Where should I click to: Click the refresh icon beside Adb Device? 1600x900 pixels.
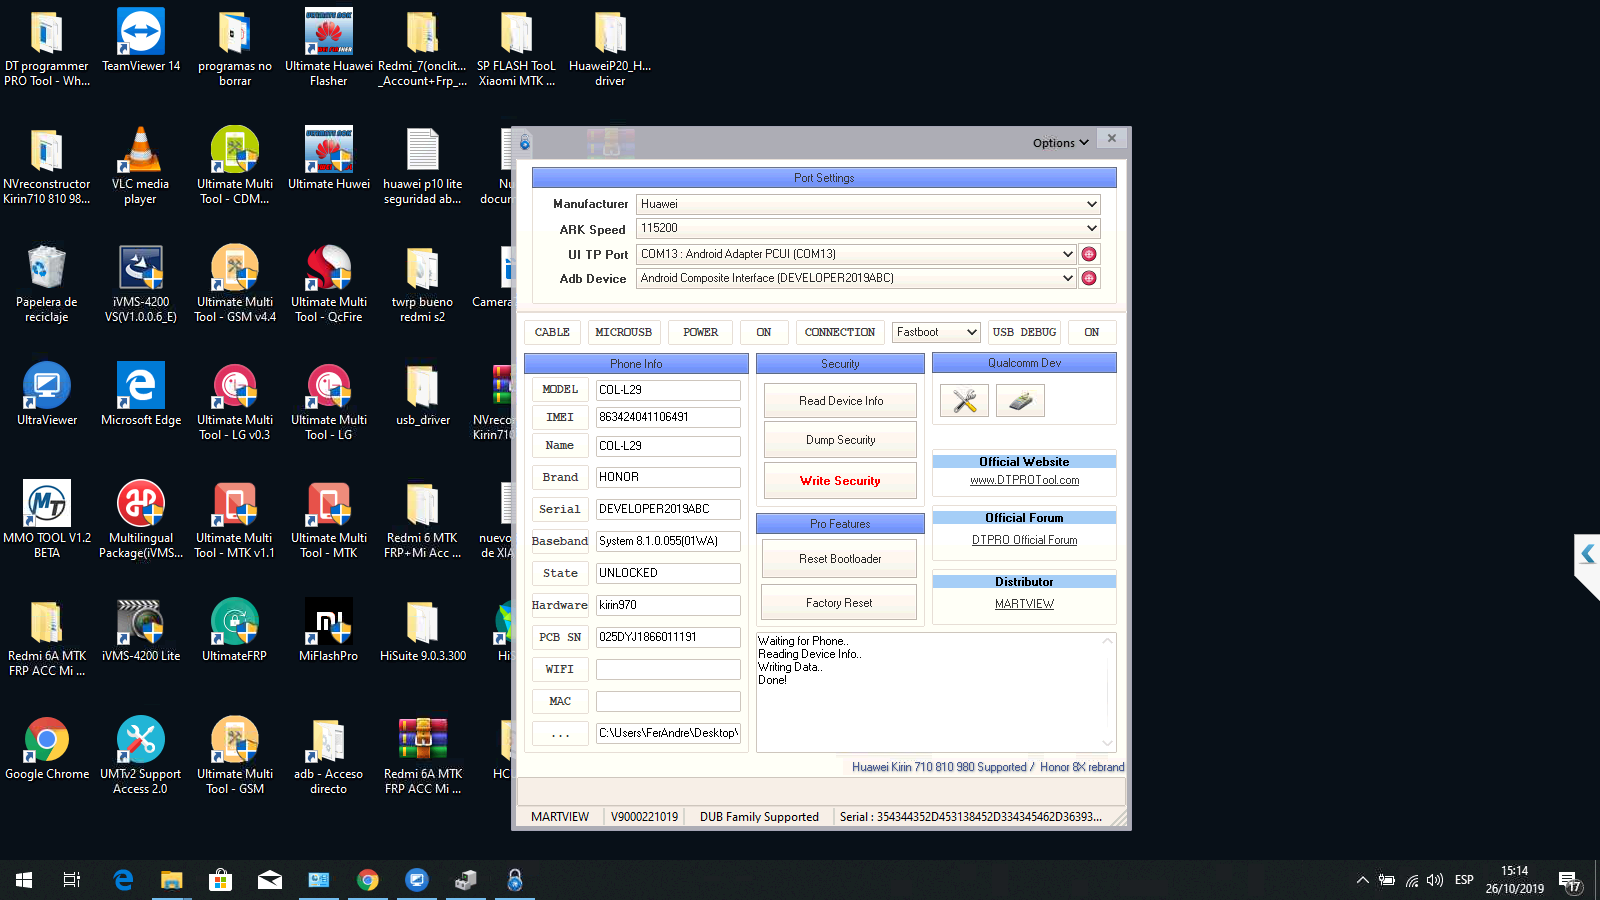[x=1089, y=278]
